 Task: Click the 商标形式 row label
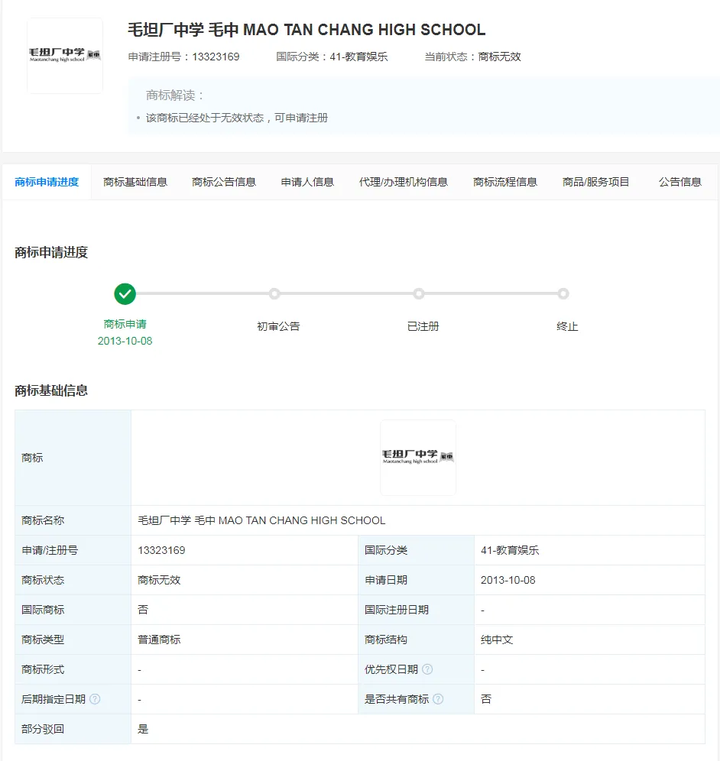tap(43, 669)
